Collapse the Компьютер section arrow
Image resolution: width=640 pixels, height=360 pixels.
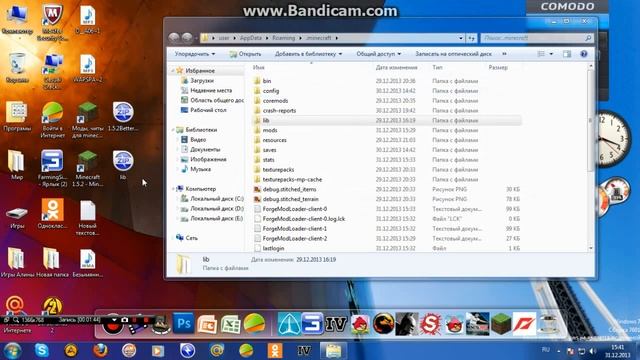pyautogui.click(x=173, y=189)
